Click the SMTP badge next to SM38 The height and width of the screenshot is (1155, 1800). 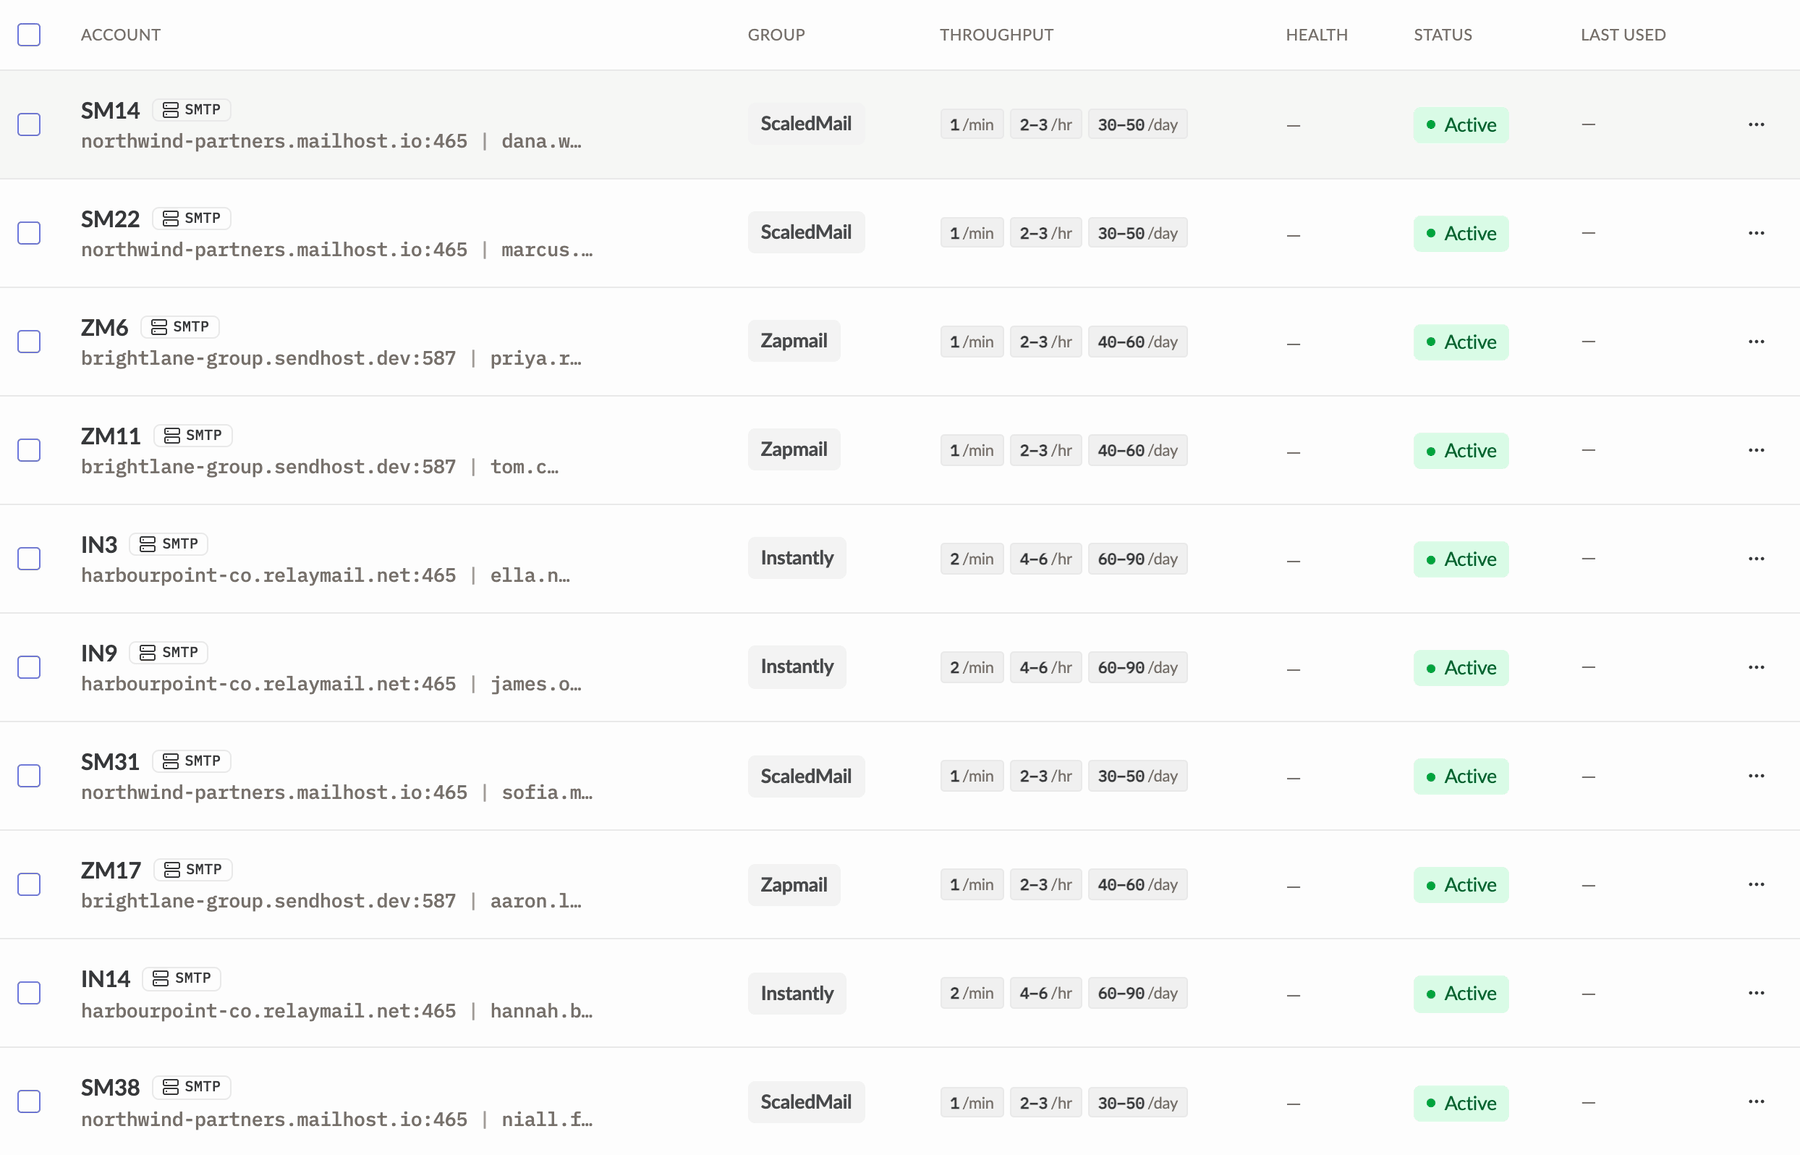[x=191, y=1087]
